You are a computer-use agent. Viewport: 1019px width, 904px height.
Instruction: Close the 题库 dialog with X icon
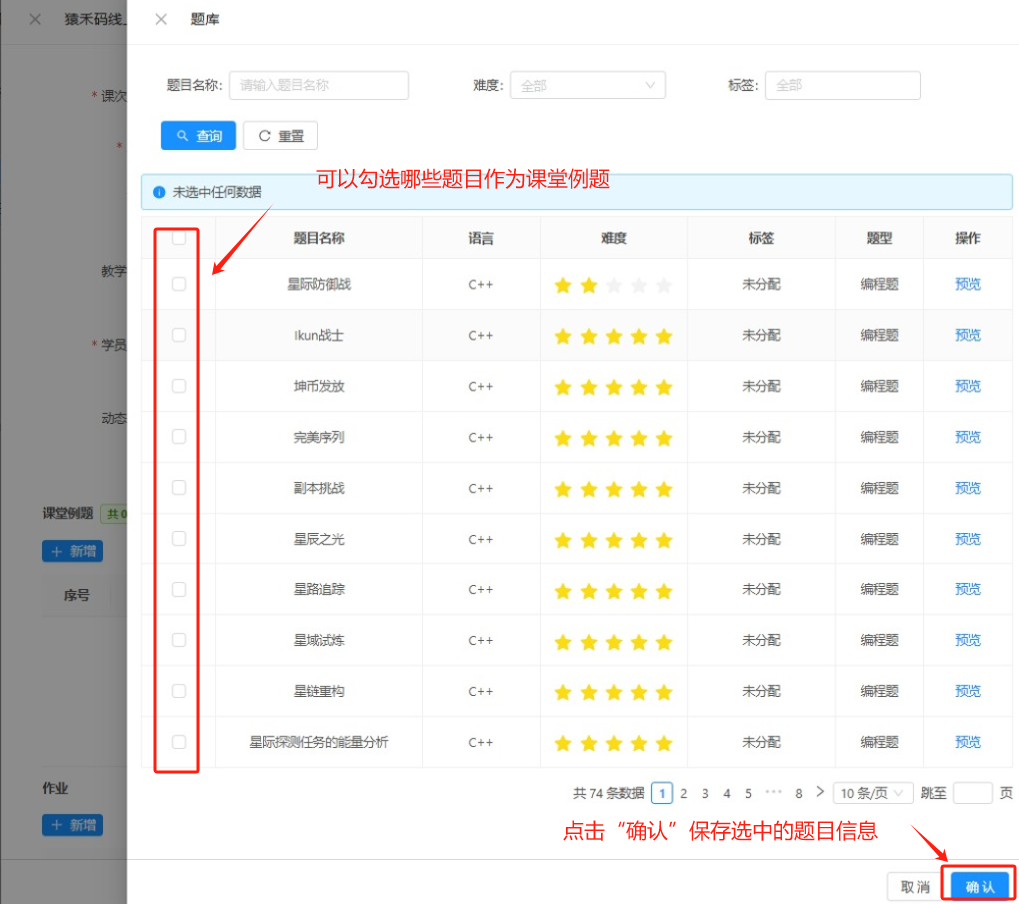161,20
